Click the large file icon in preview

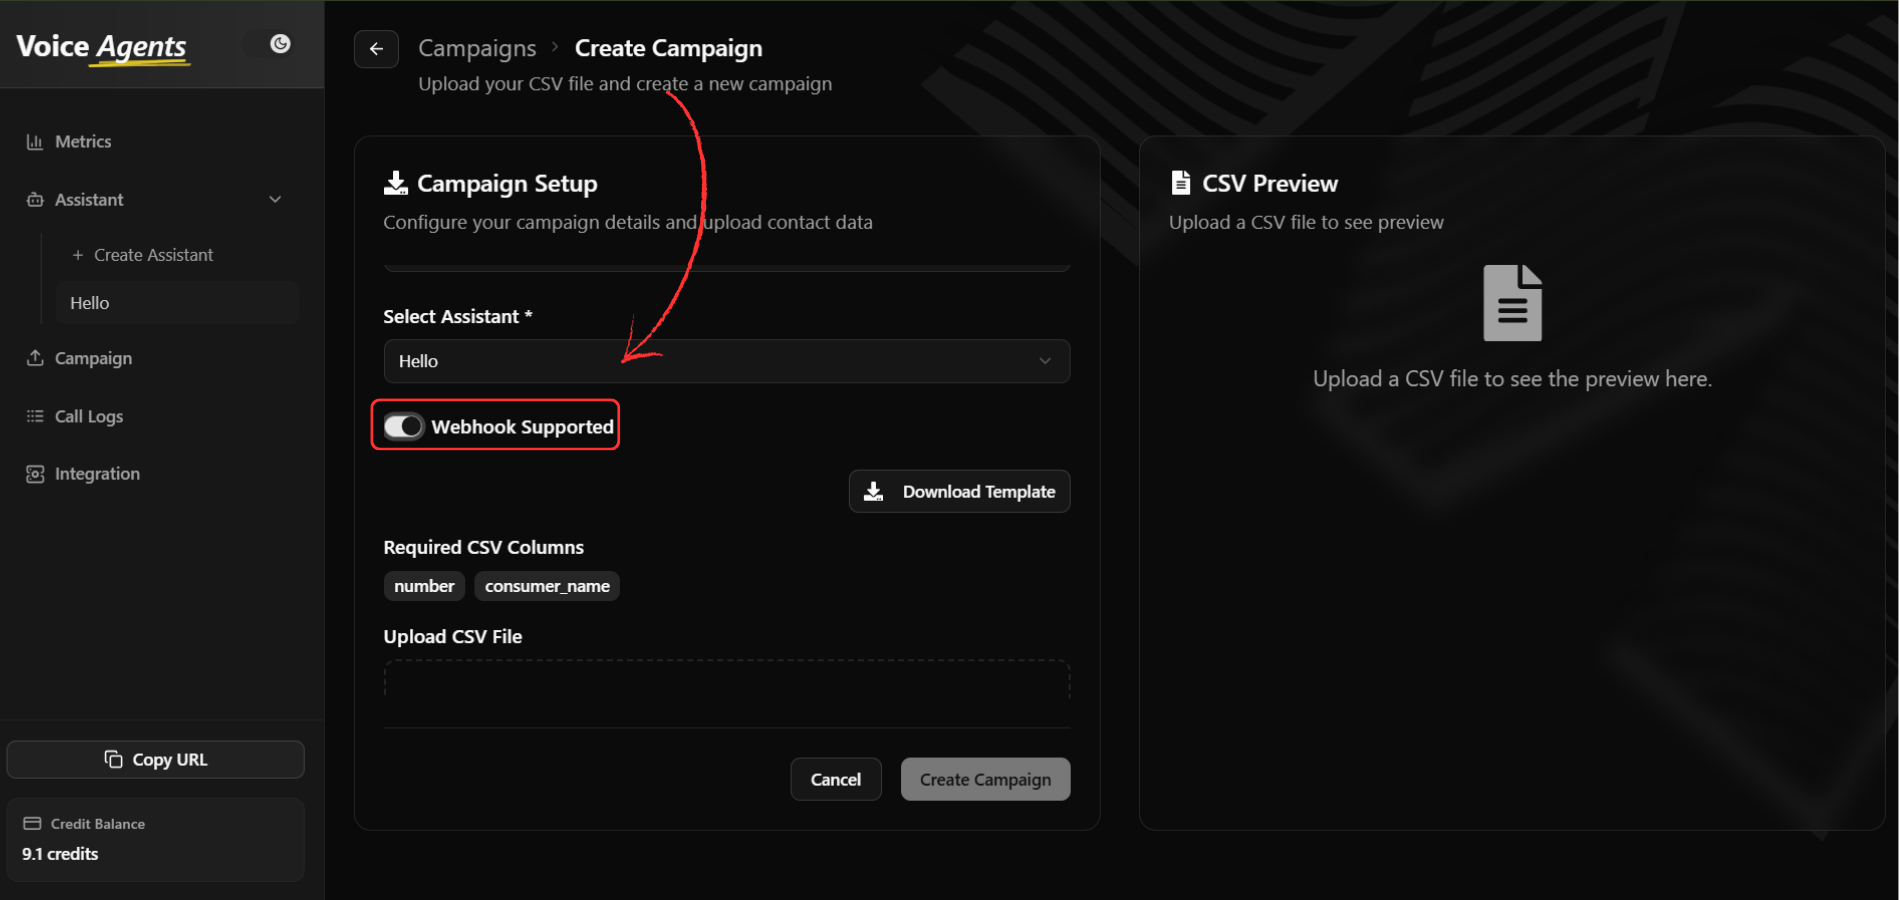(1512, 303)
